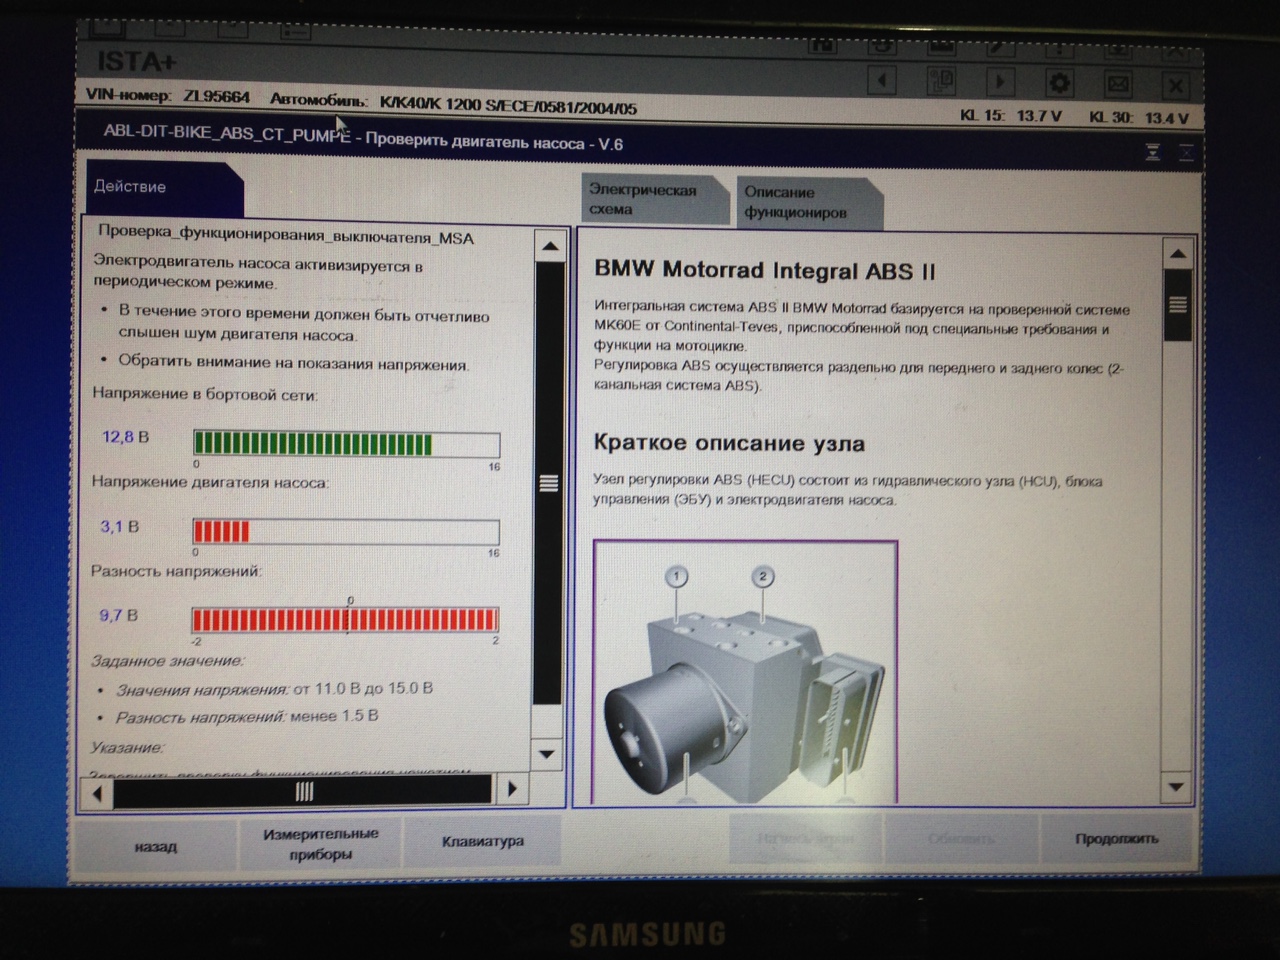Click left arrow of horizontal scrollbar
The width and height of the screenshot is (1280, 960).
click(97, 793)
